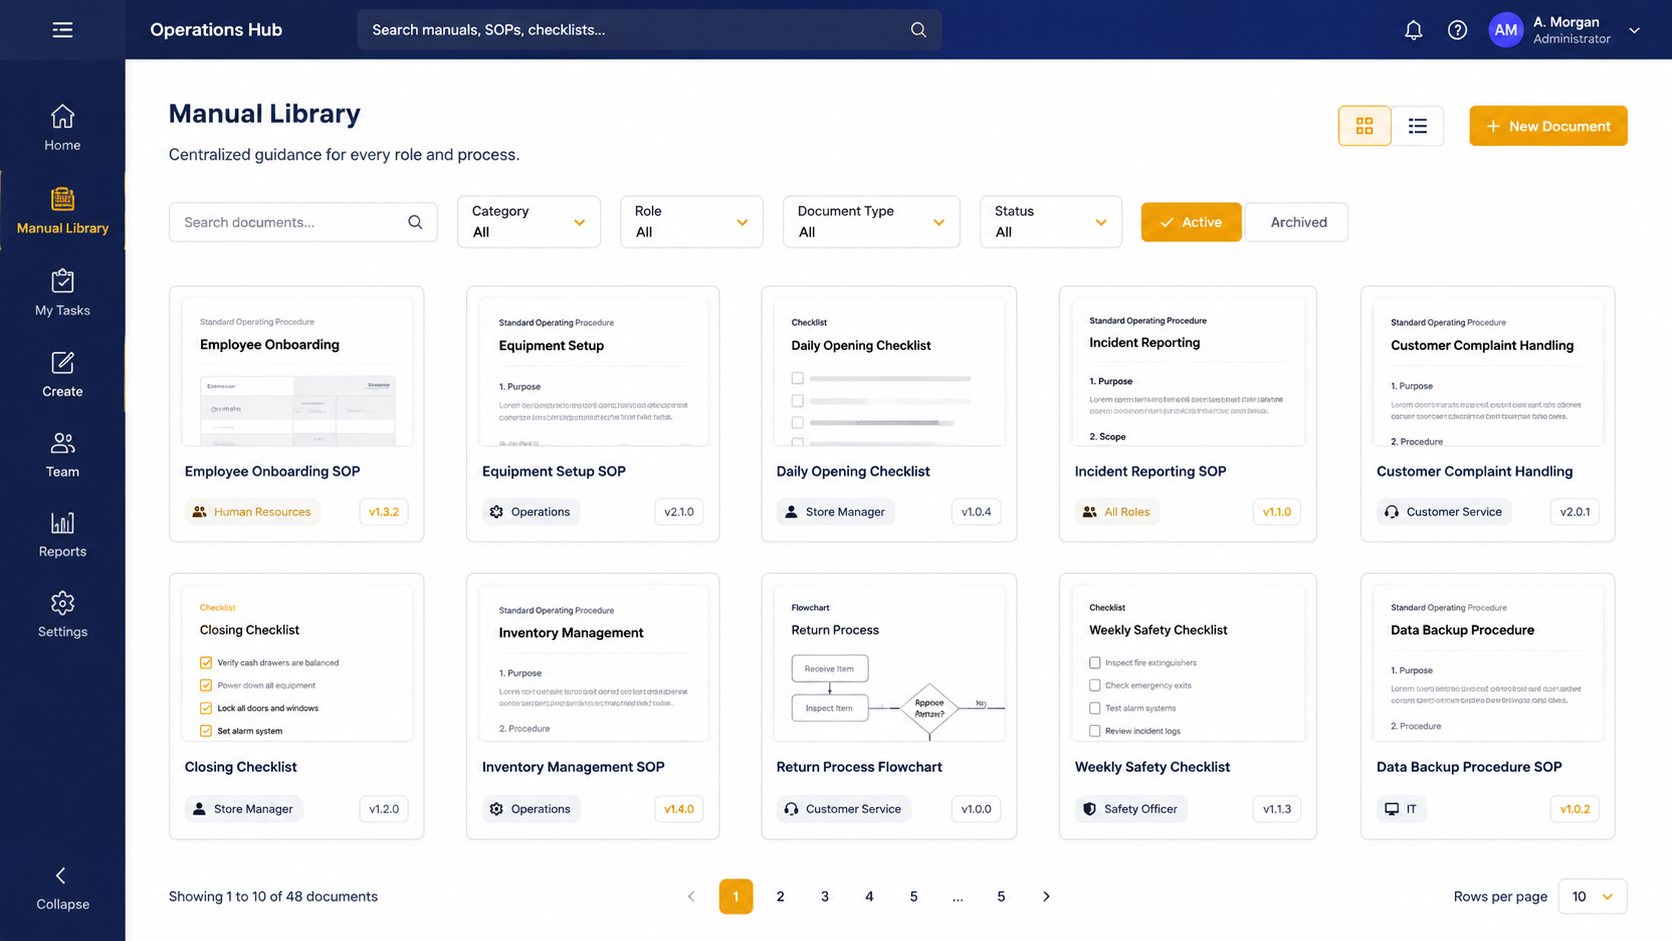Click Operations tag on Inventory Management SOP
1672x941 pixels.
tap(531, 809)
